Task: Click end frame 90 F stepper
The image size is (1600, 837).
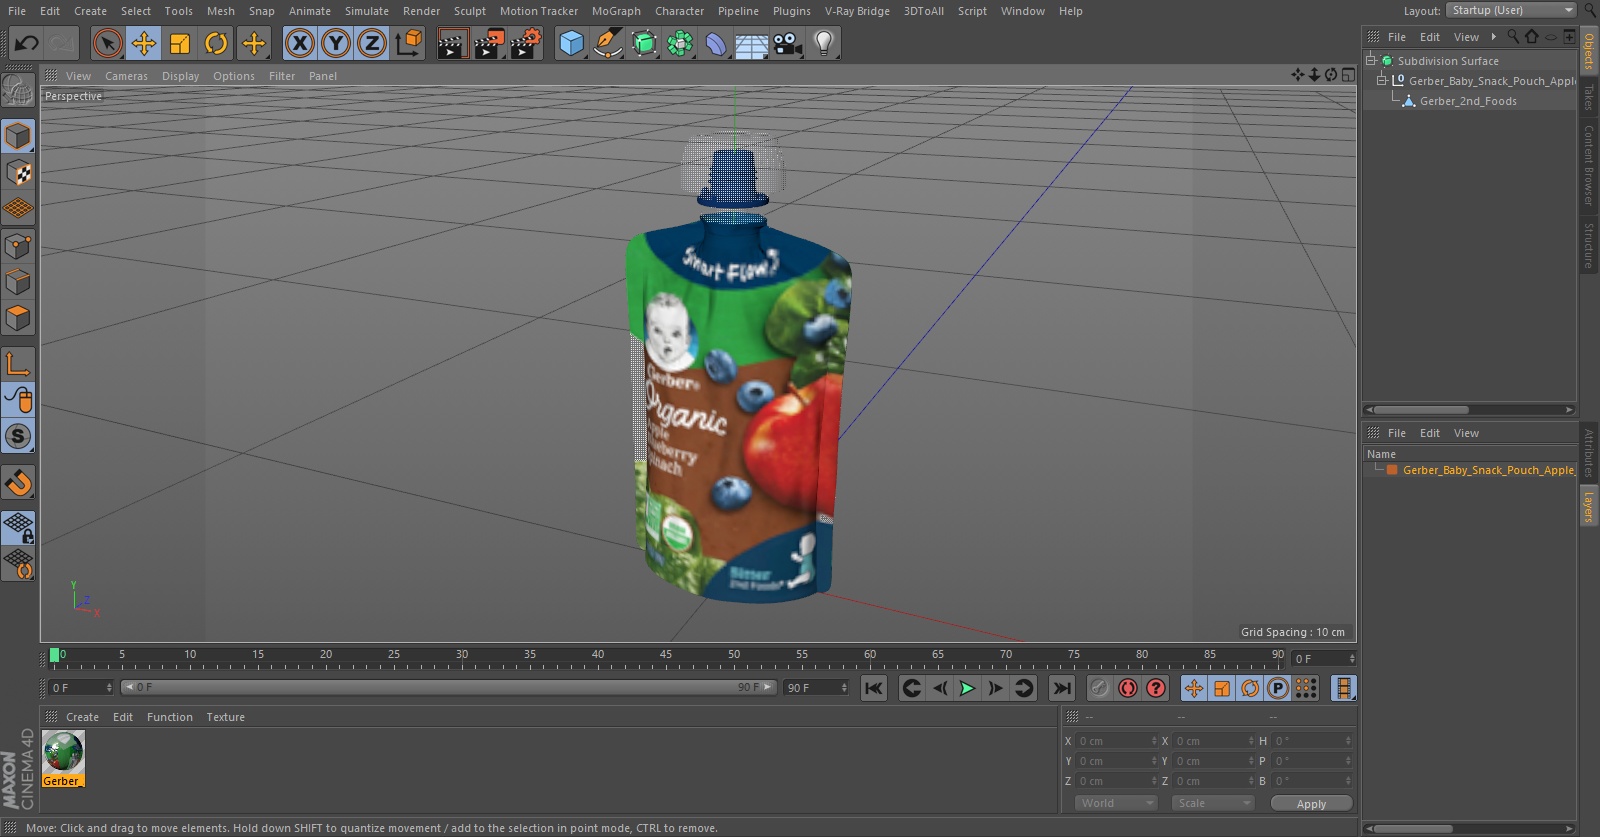Action: [844, 687]
